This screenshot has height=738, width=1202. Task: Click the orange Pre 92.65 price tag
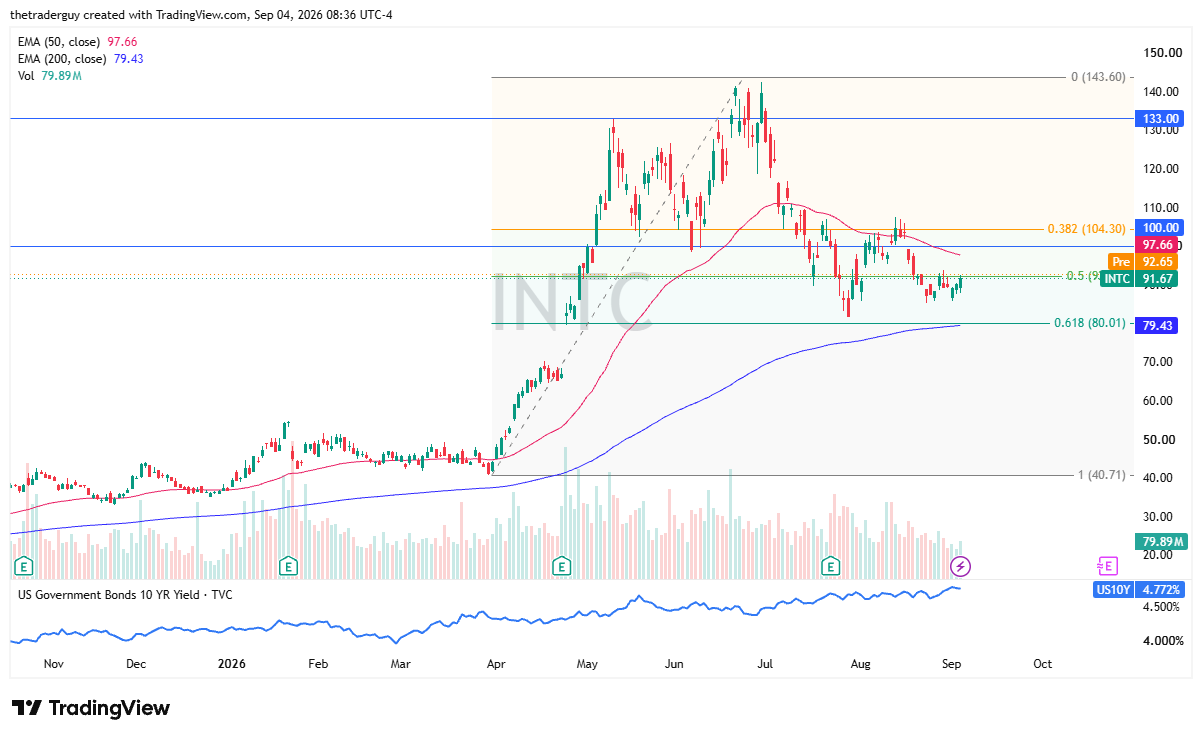pyautogui.click(x=1145, y=262)
